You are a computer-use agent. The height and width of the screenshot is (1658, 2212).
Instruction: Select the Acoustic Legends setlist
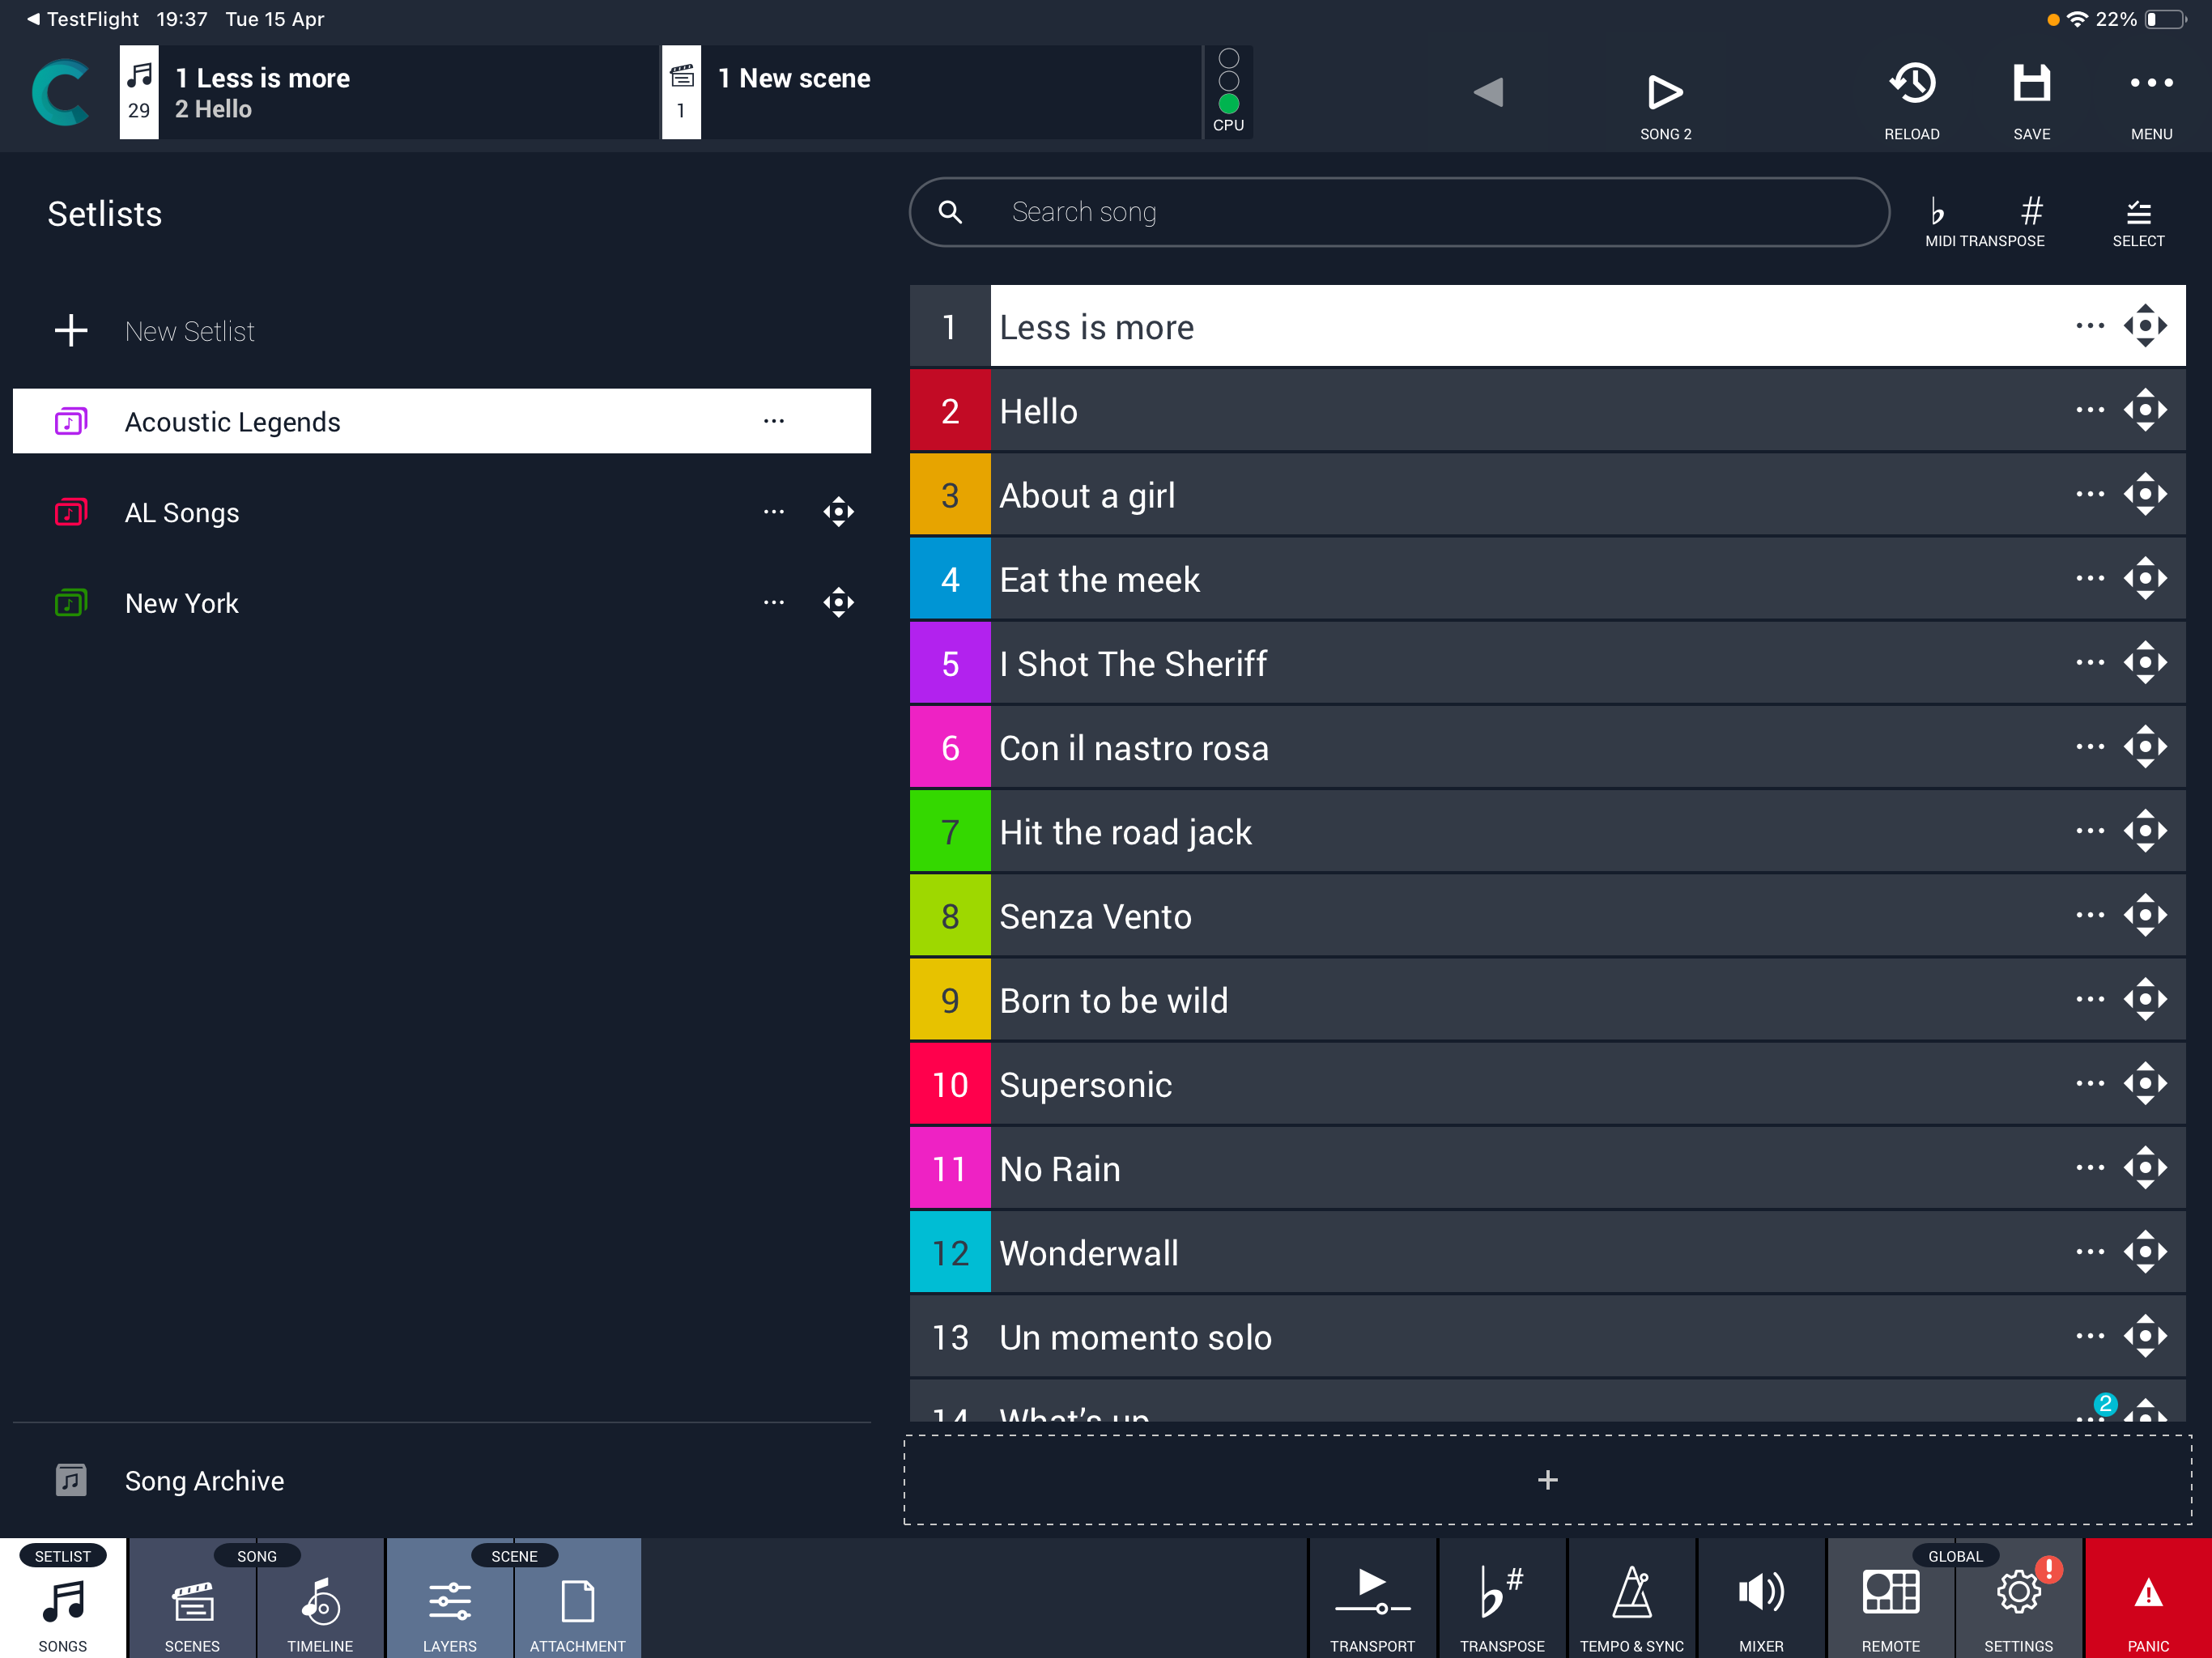pyautogui.click(x=441, y=421)
